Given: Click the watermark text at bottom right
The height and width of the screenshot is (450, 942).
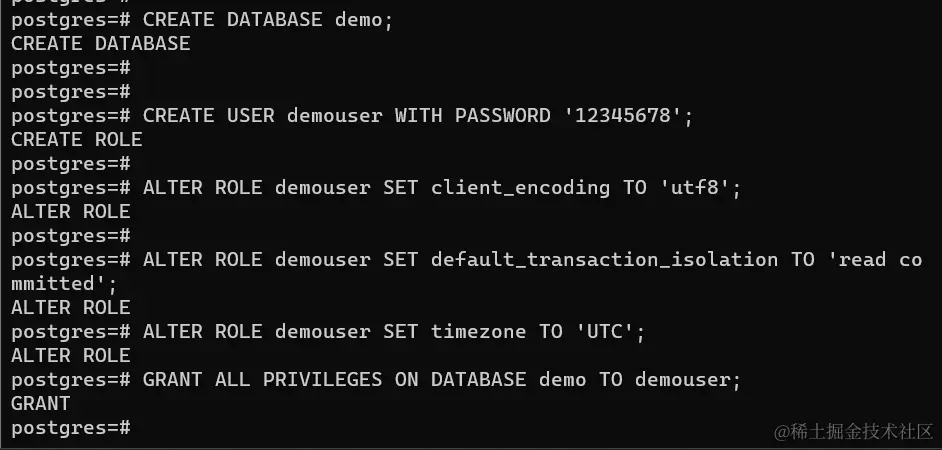Looking at the screenshot, I should click(853, 431).
